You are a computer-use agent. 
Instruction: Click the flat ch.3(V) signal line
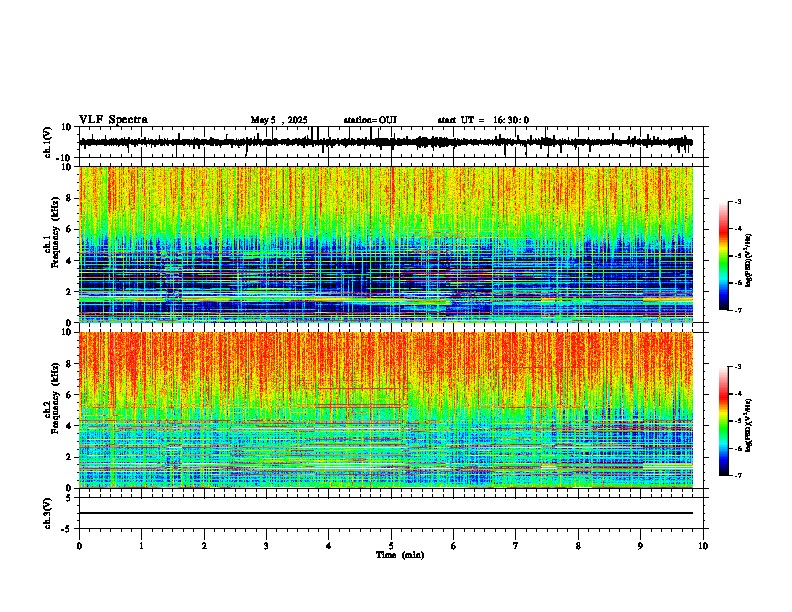coord(386,513)
